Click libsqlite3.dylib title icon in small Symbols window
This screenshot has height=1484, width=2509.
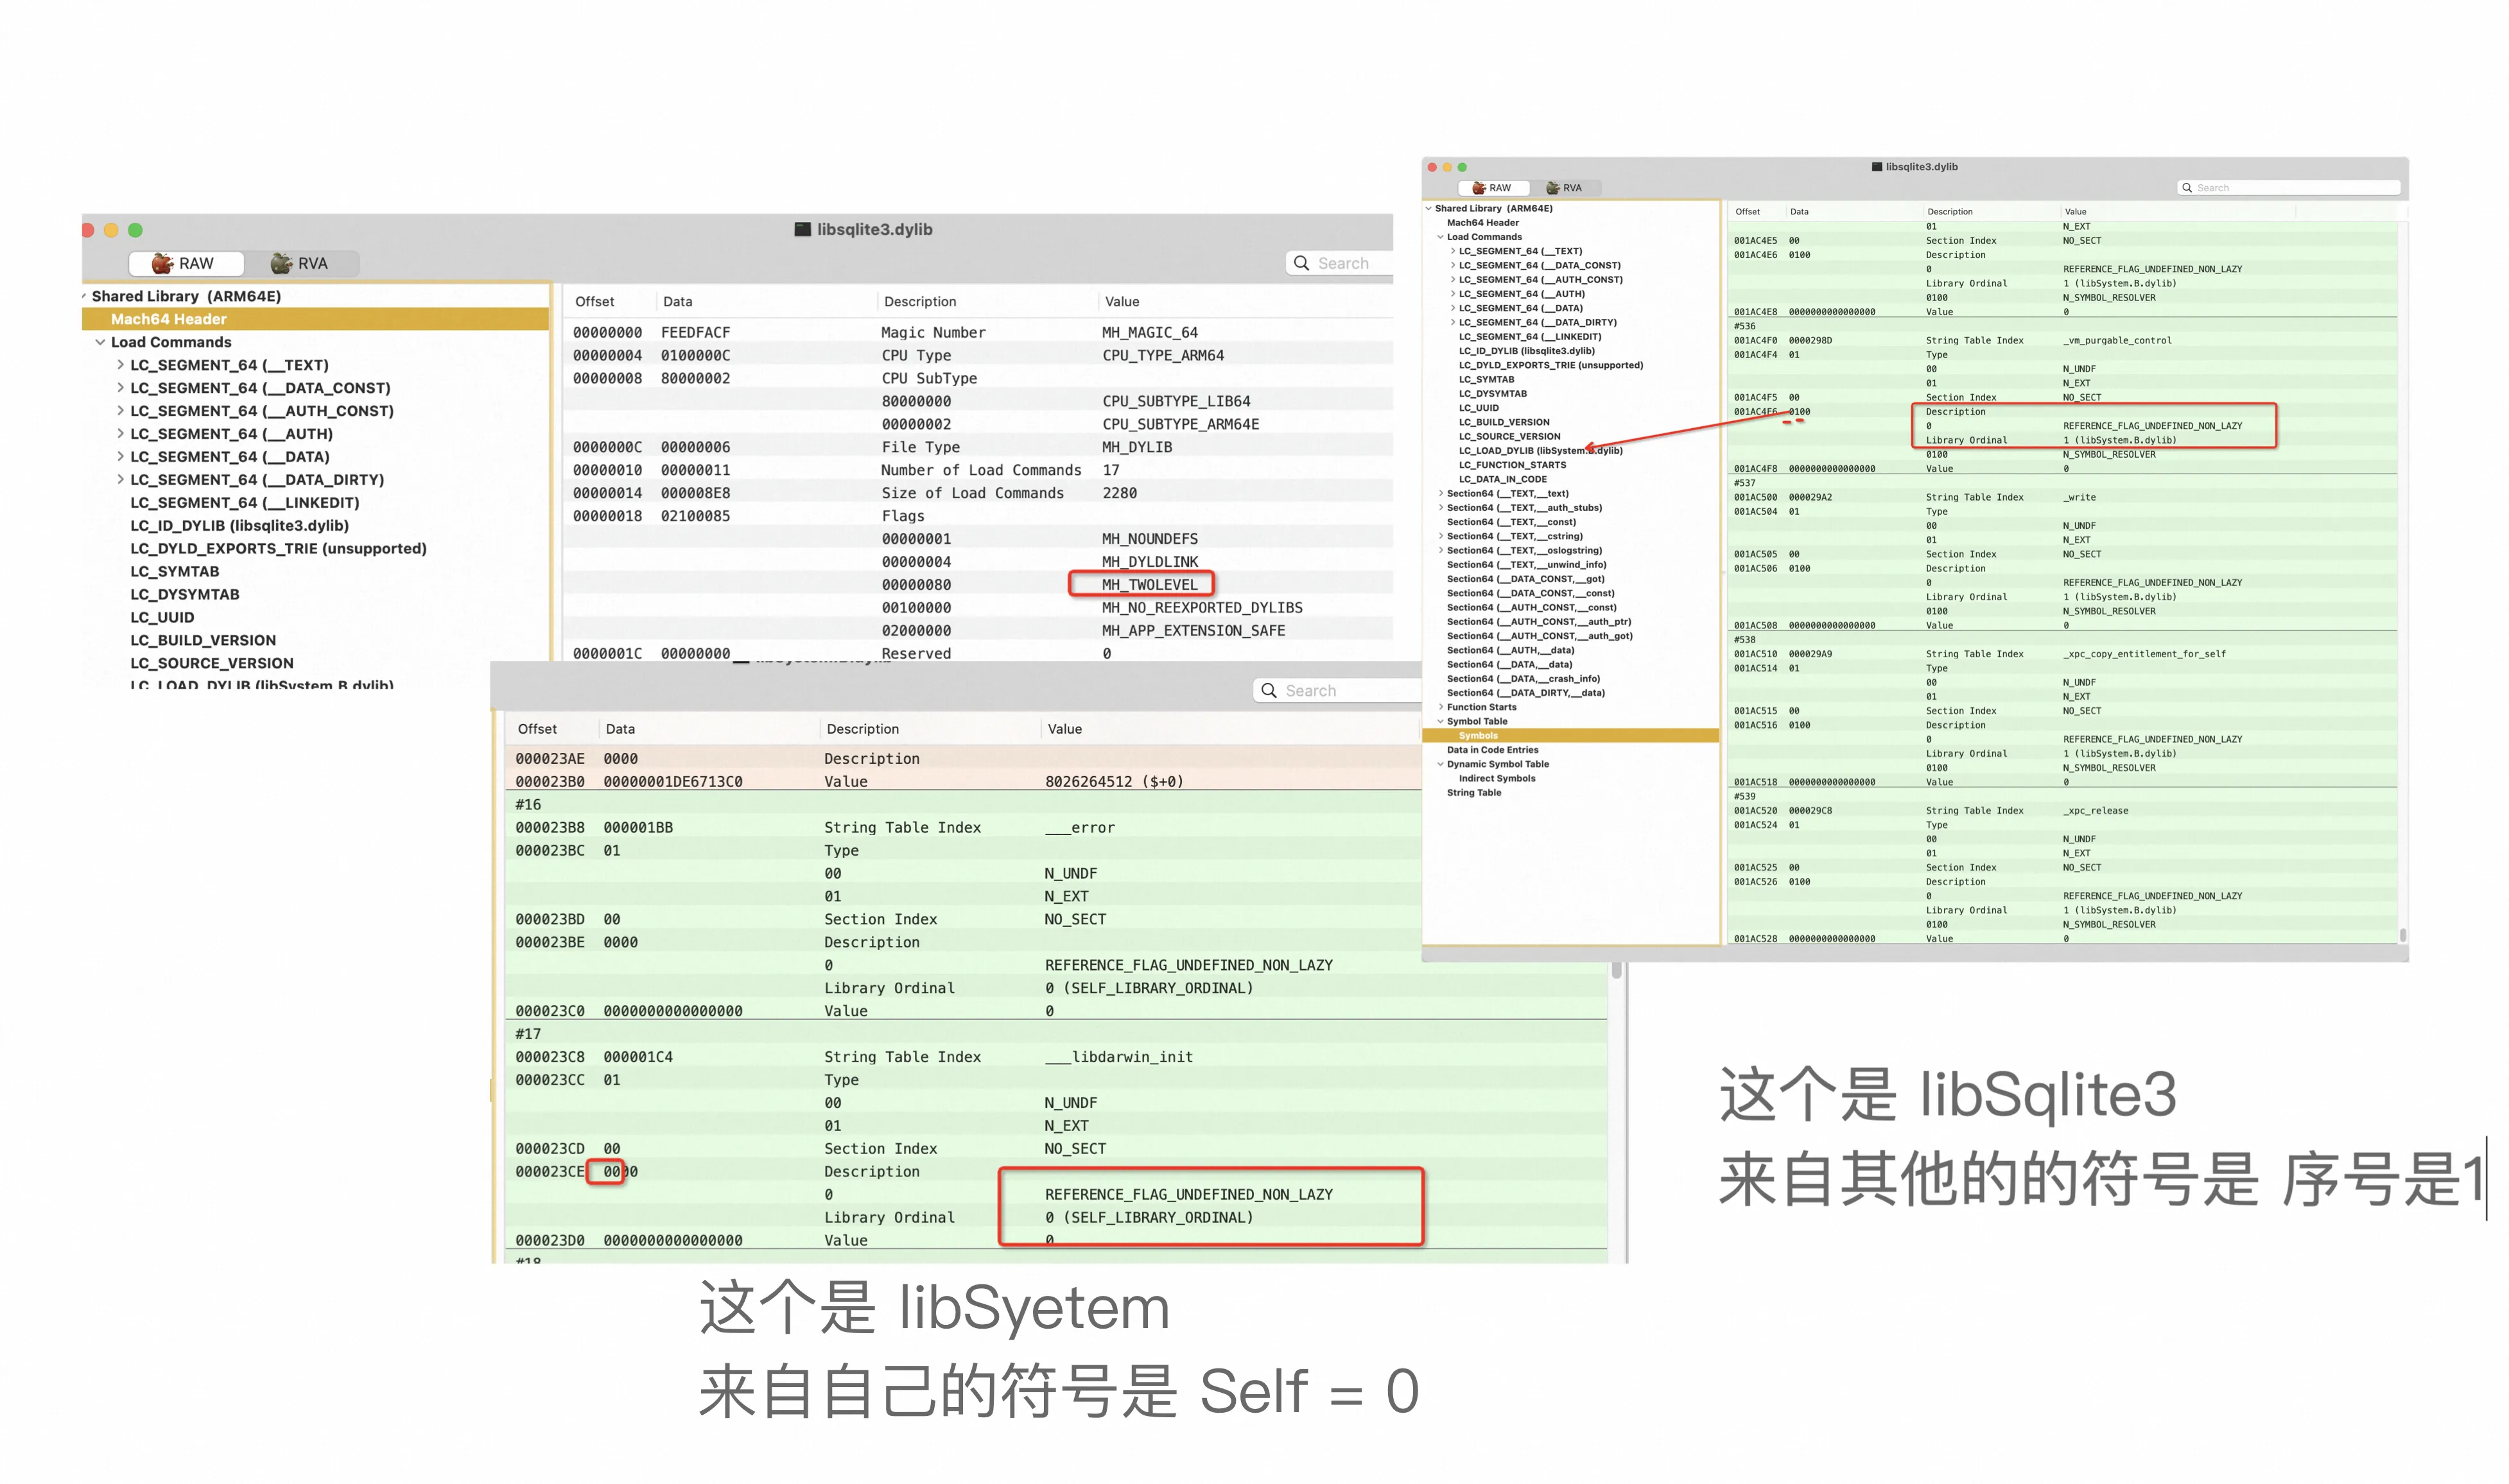click(x=1877, y=167)
